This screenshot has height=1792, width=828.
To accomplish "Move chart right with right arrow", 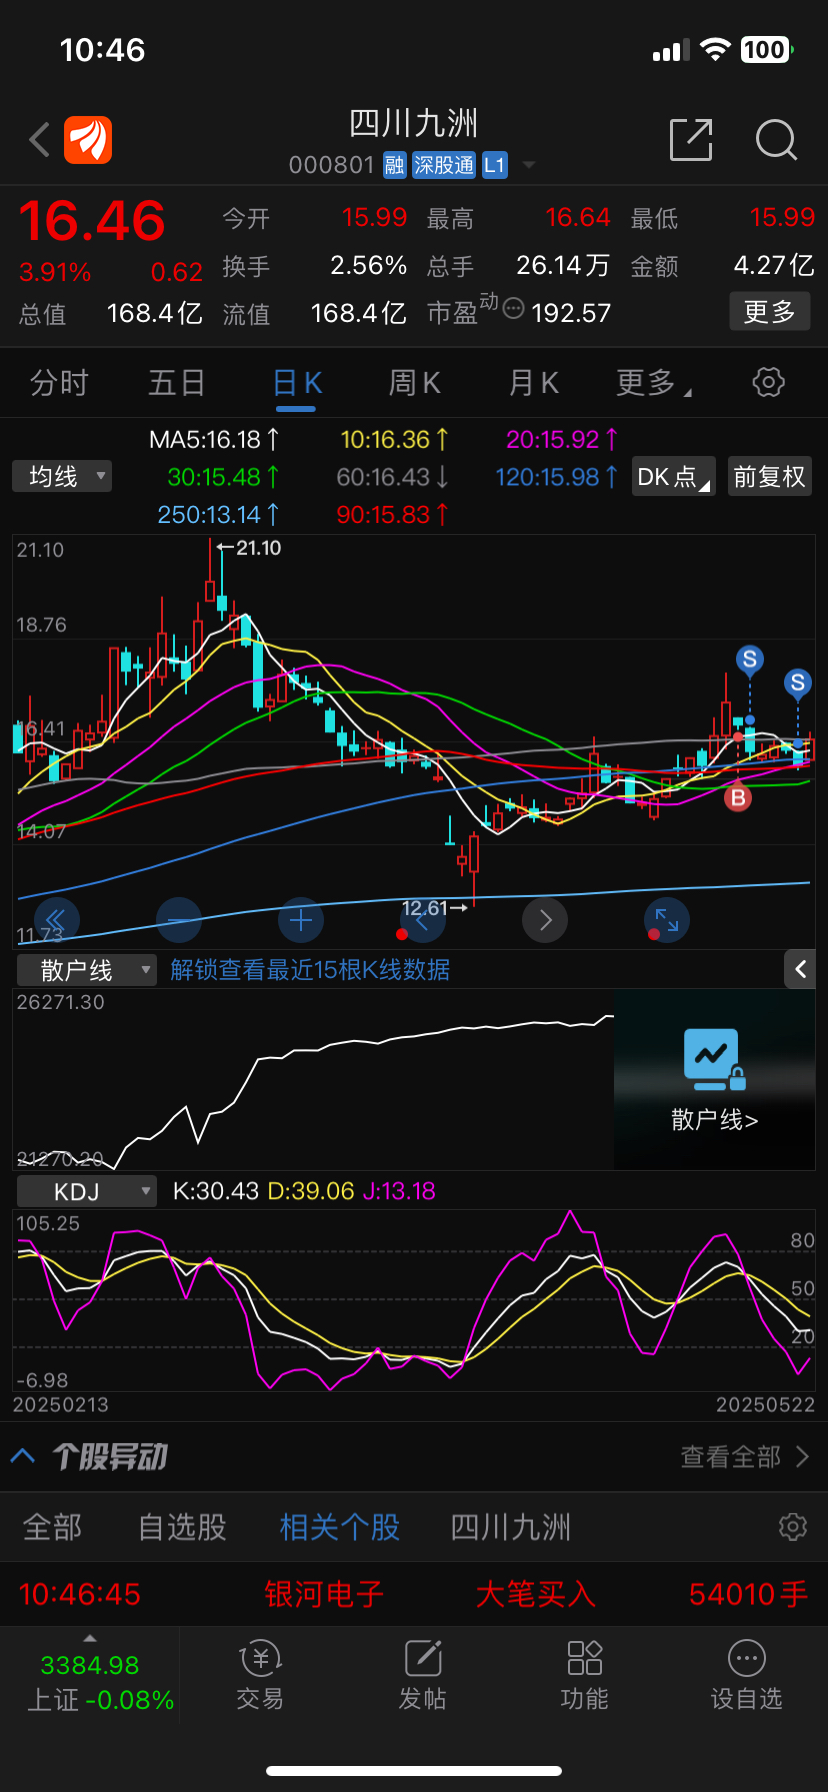I will click(545, 920).
